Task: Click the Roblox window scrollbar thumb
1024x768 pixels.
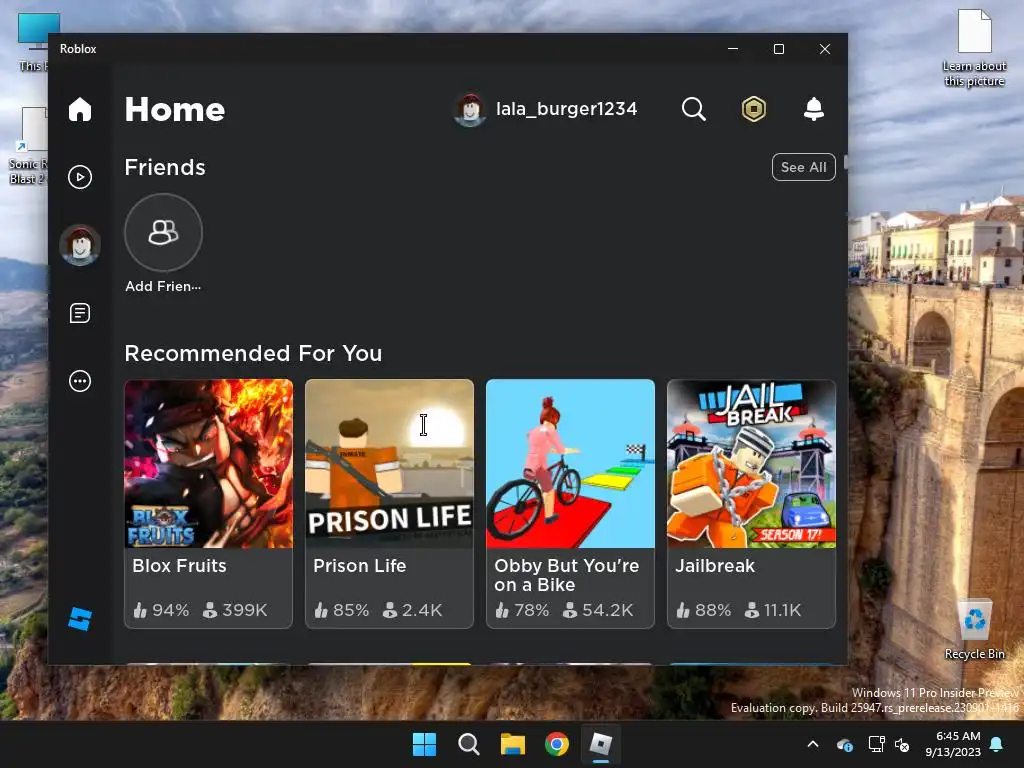Action: (845, 162)
